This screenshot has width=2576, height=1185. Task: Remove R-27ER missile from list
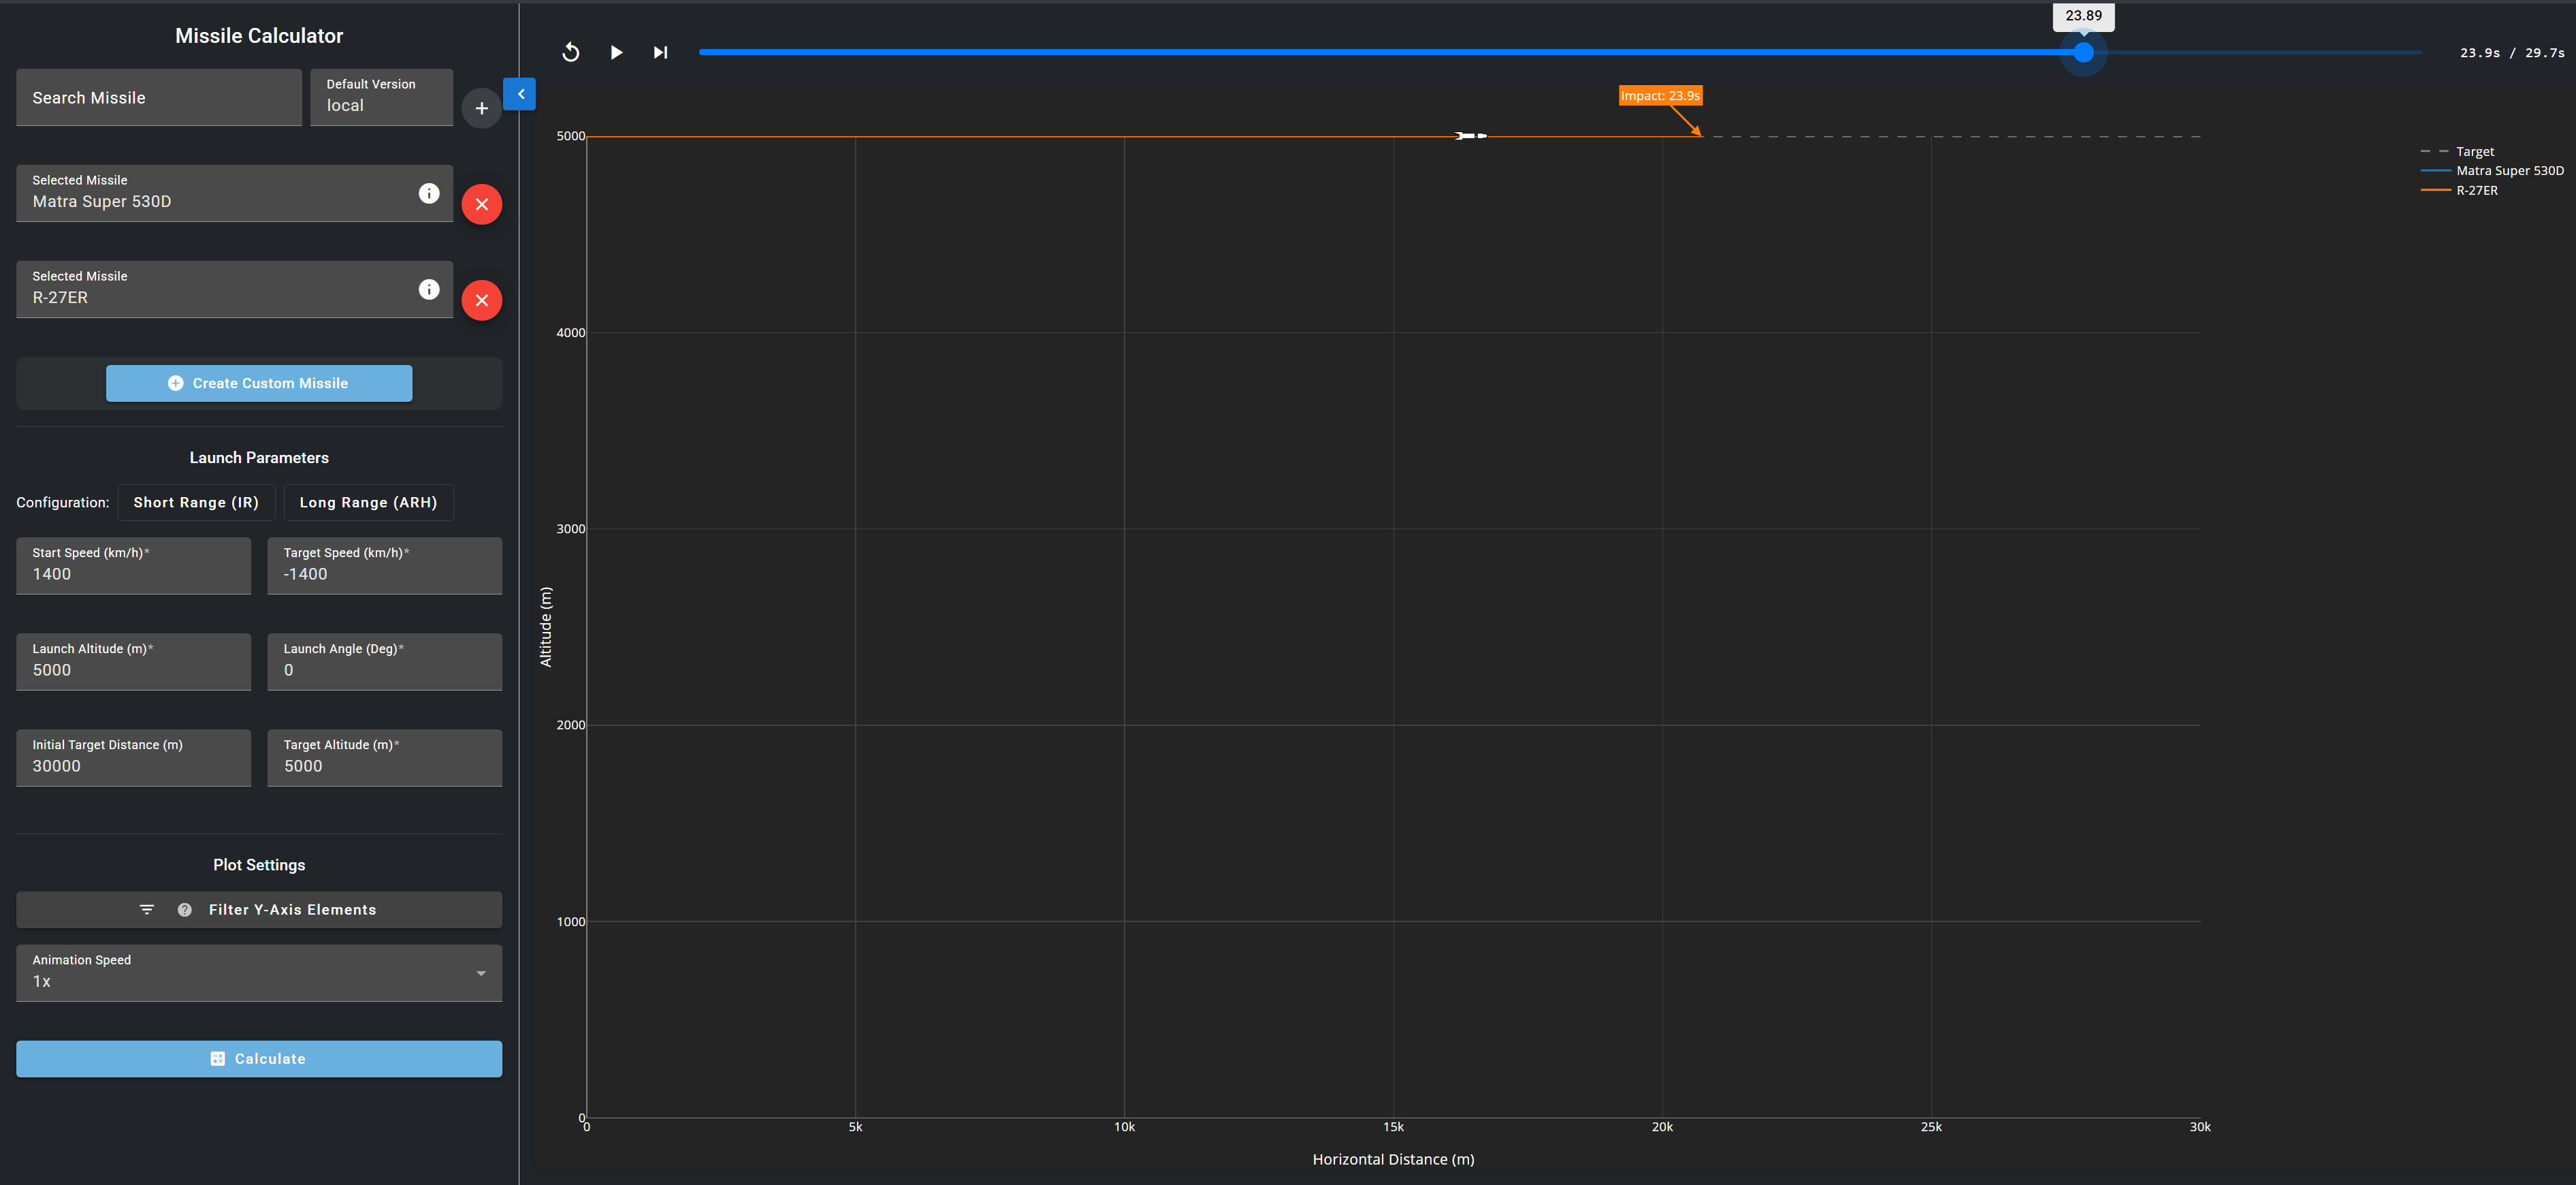coord(482,300)
